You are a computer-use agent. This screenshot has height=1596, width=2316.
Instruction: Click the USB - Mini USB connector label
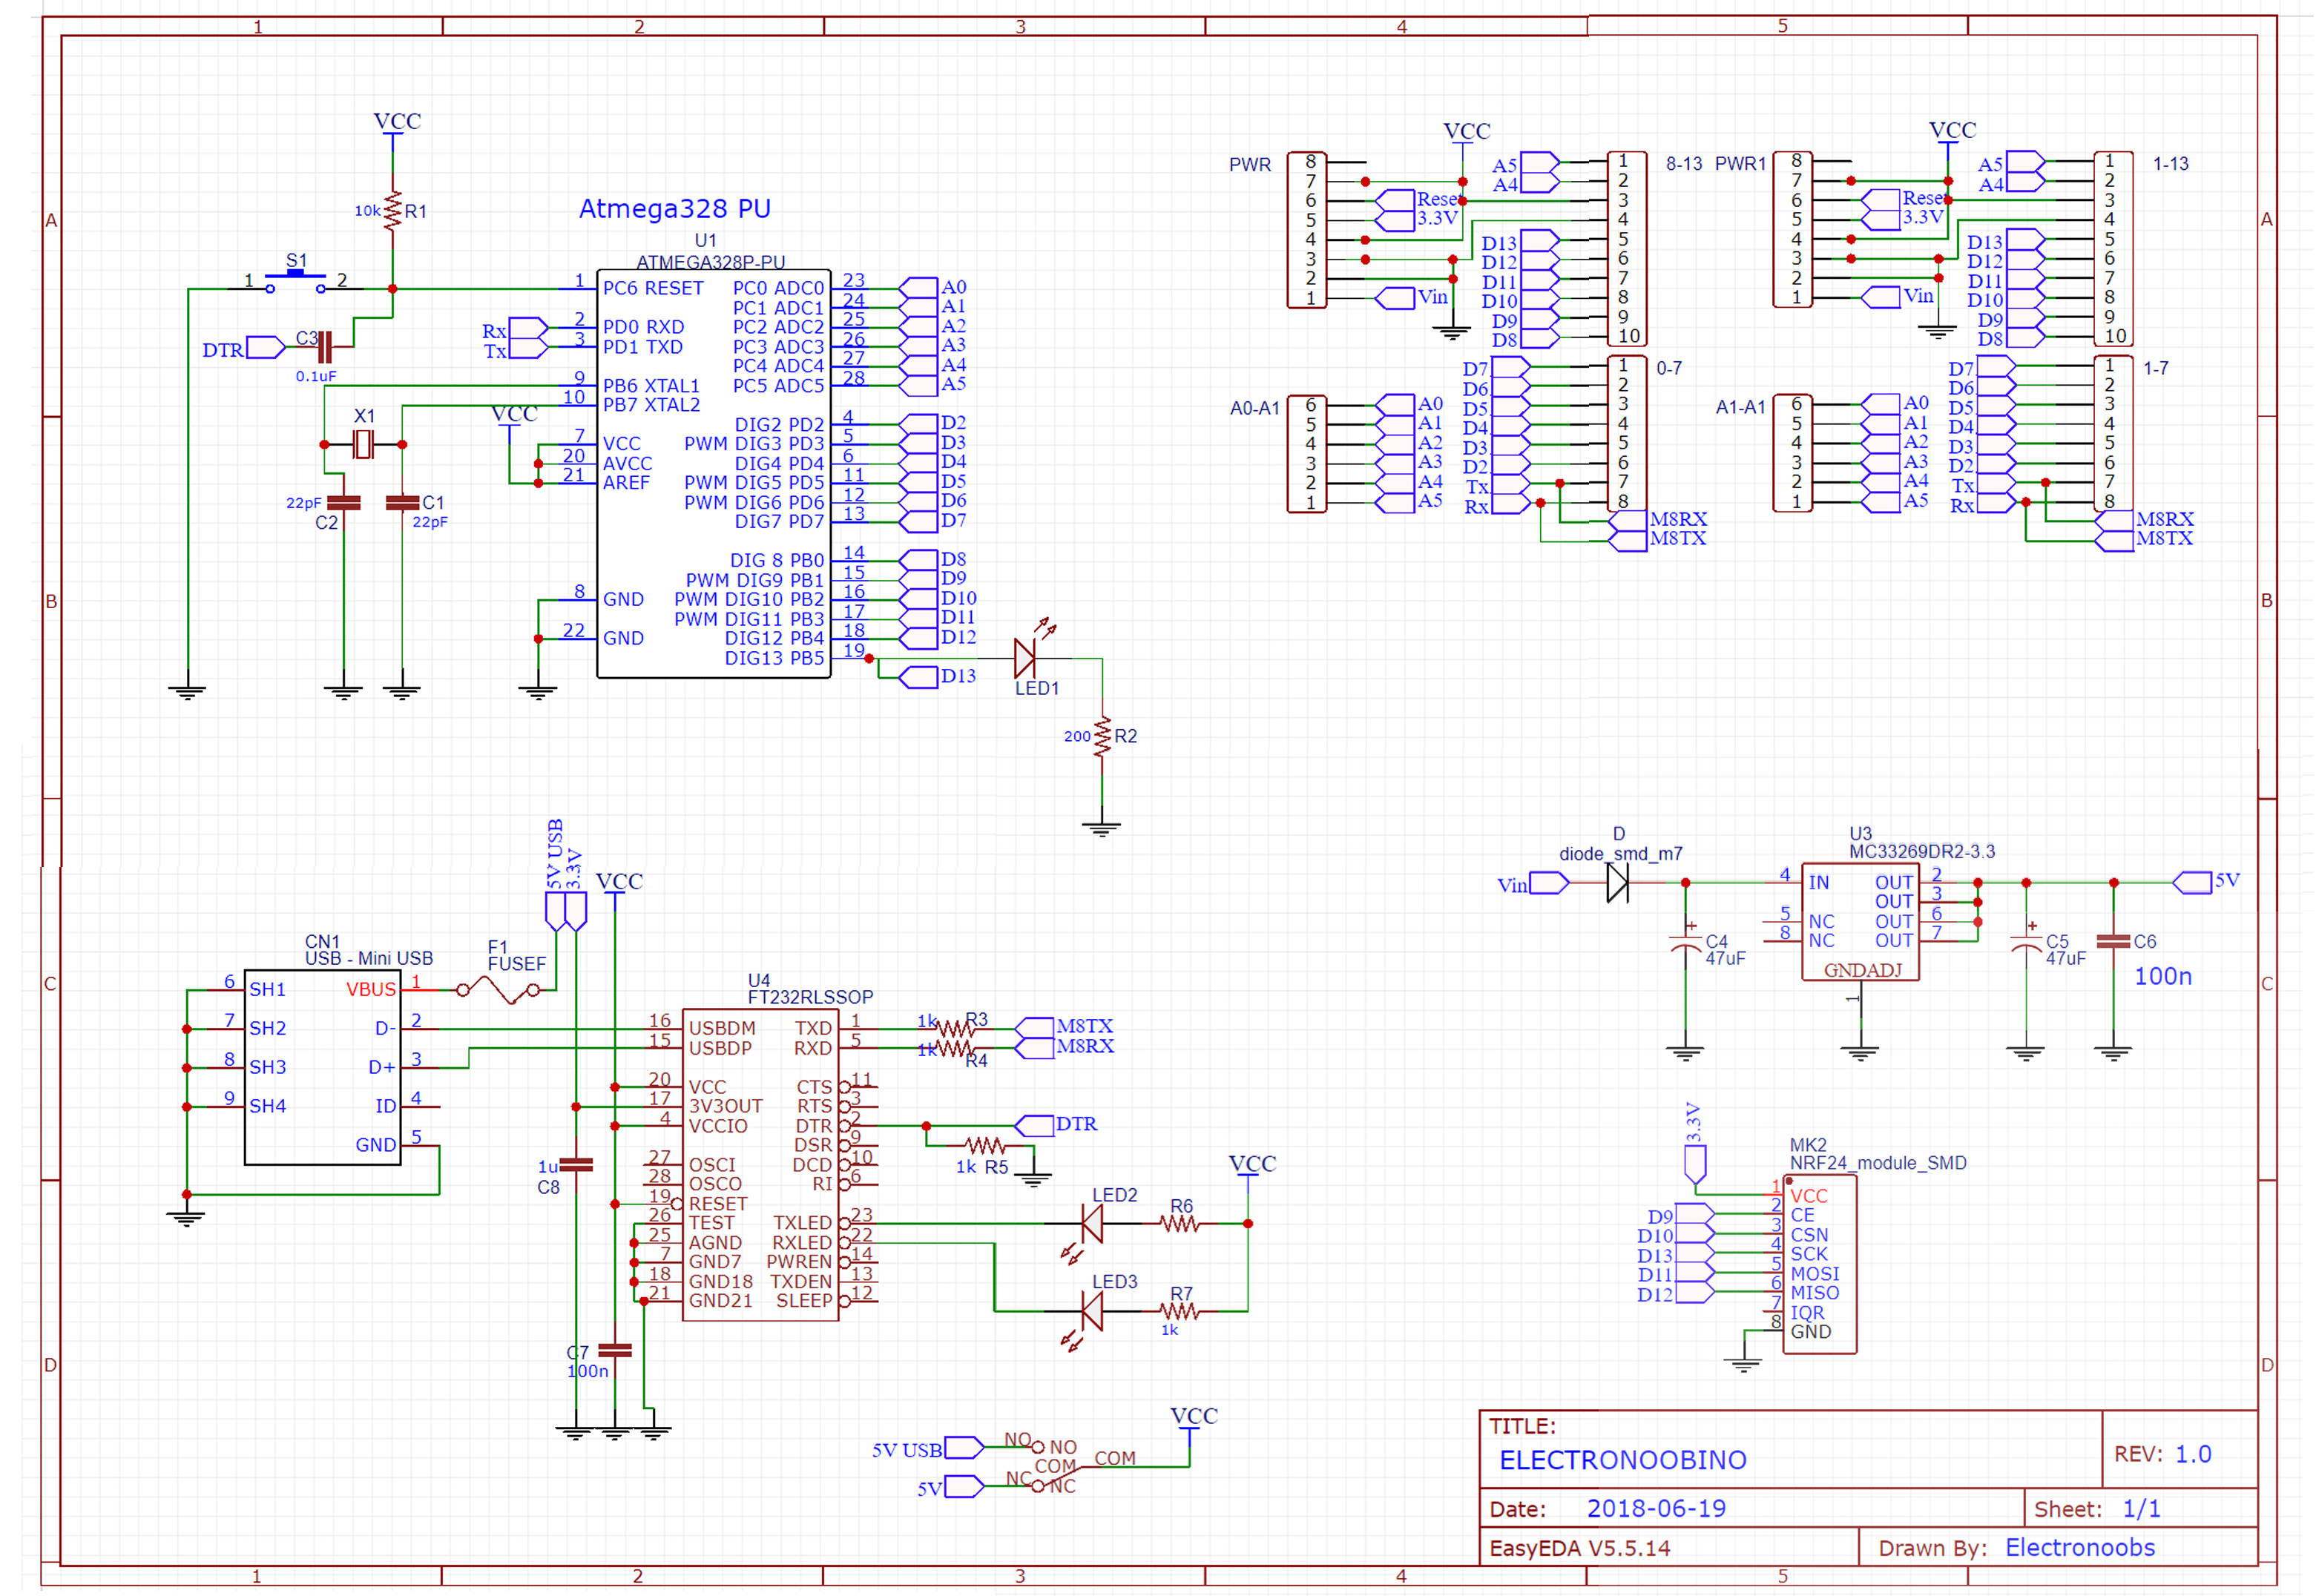[369, 959]
